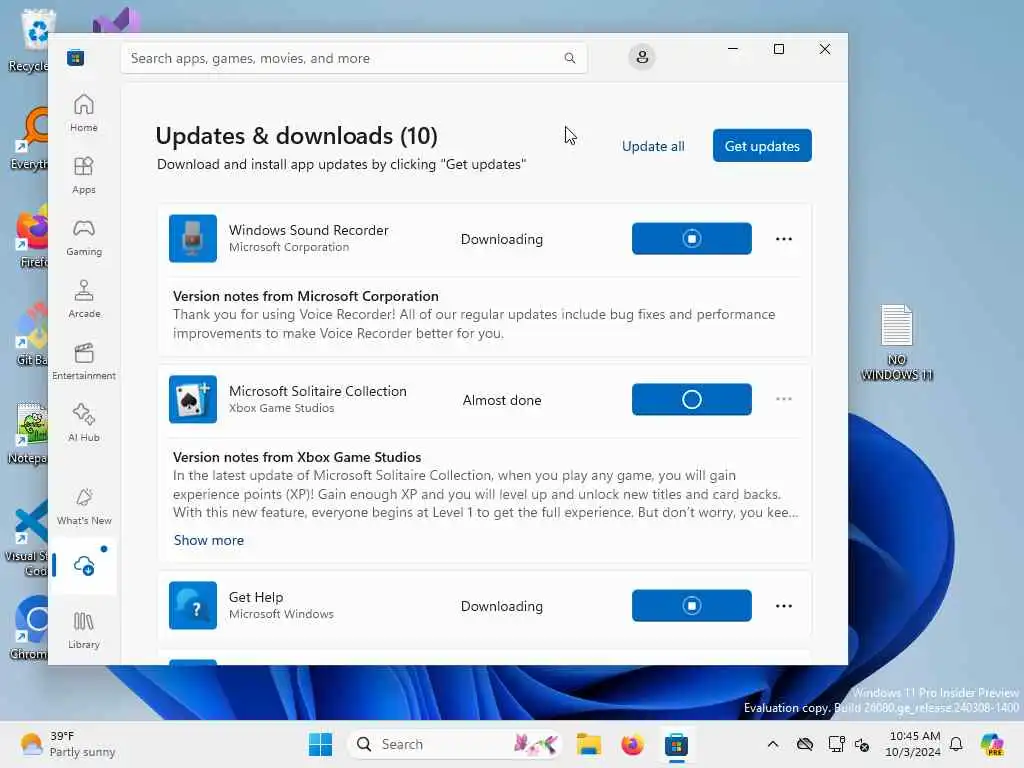Click the Microsoft Solitaire Collection title text
Image resolution: width=1024 pixels, height=768 pixels.
tap(317, 391)
